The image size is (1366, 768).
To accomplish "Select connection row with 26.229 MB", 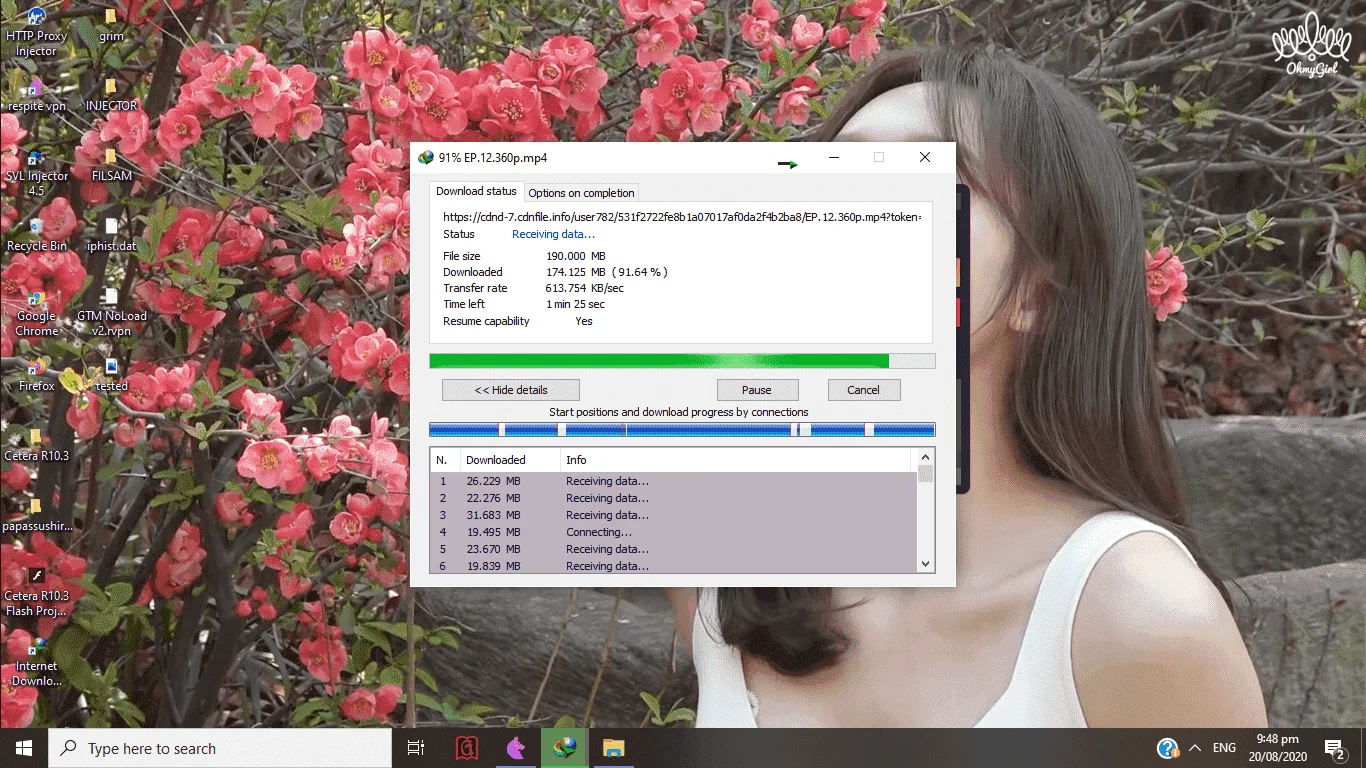I will [x=673, y=481].
